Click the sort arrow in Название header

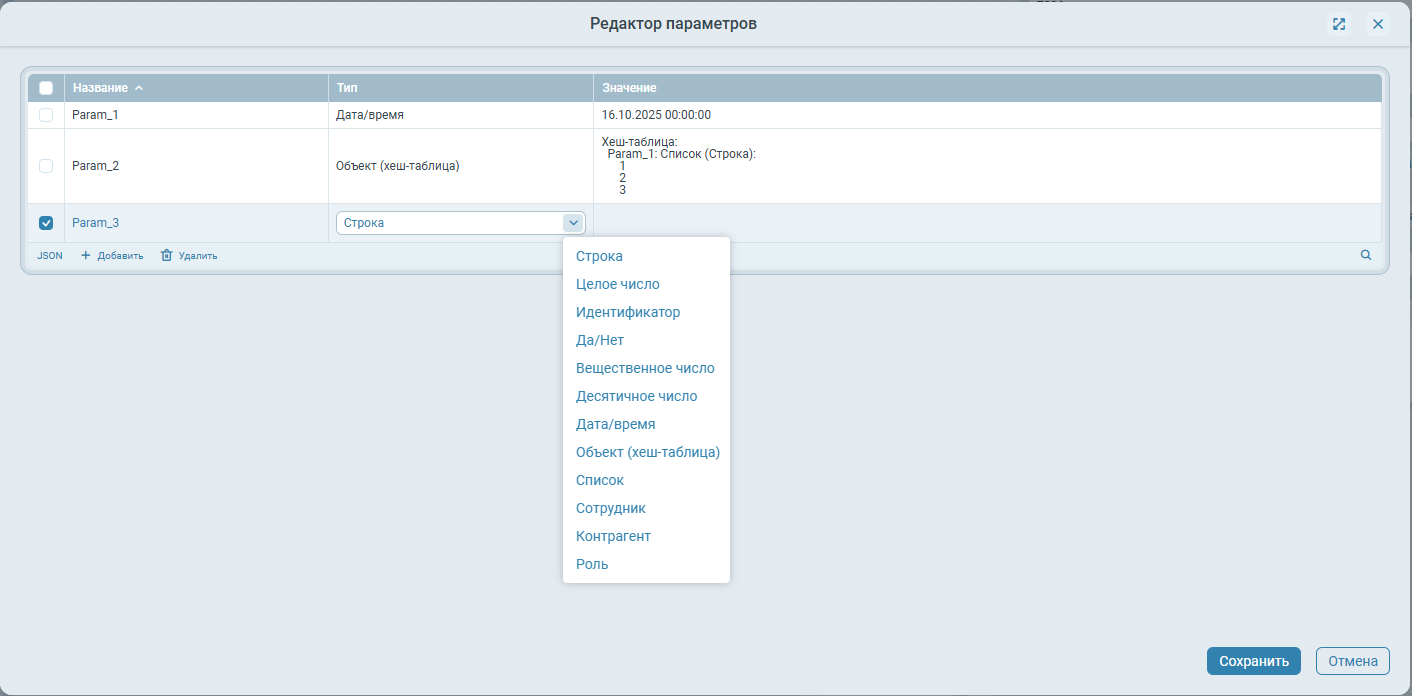point(139,88)
